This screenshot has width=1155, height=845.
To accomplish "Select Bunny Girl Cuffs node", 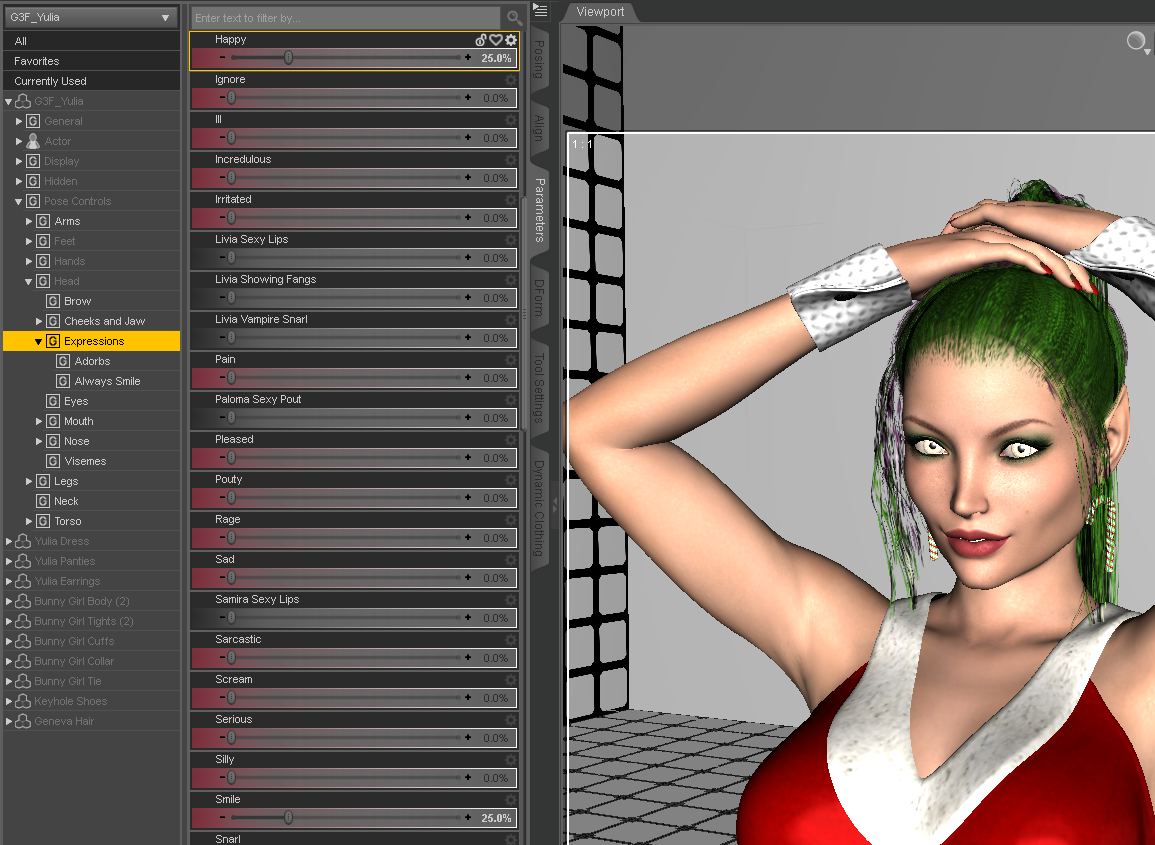I will pyautogui.click(x=74, y=641).
